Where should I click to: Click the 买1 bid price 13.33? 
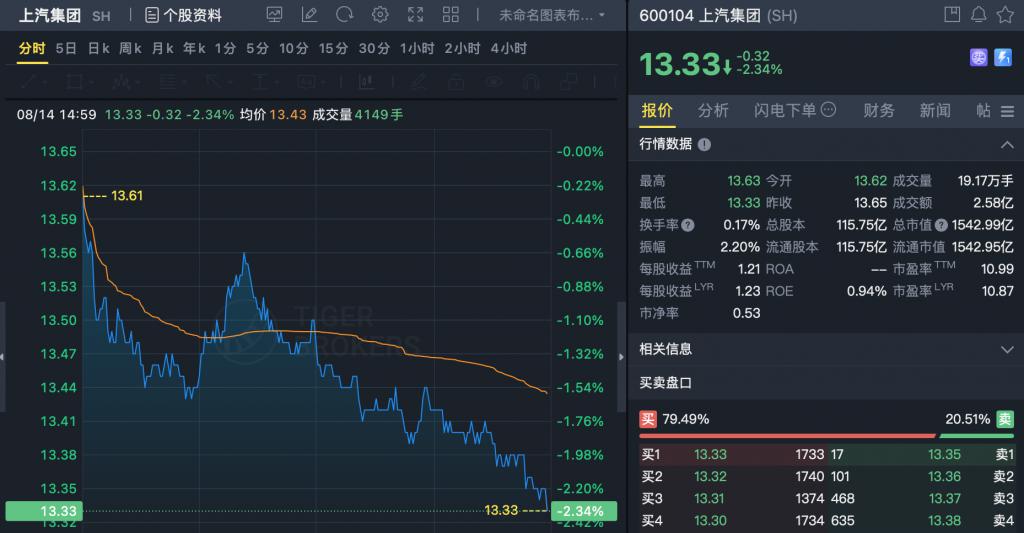coord(710,455)
